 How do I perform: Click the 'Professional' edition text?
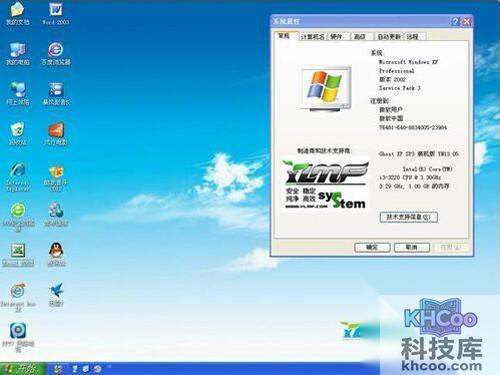tap(397, 71)
